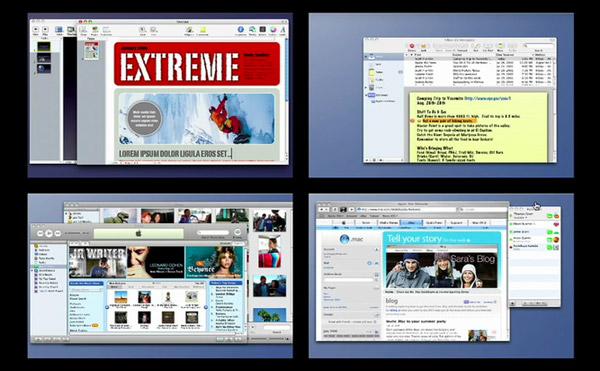This screenshot has height=371, width=600.
Task: Click the iTunes search field
Action: click(x=213, y=233)
